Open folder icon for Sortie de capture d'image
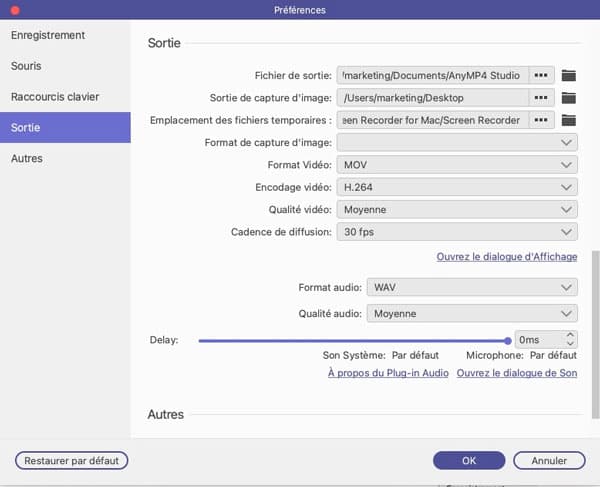Screen dimensions: 600x487 pos(569,98)
